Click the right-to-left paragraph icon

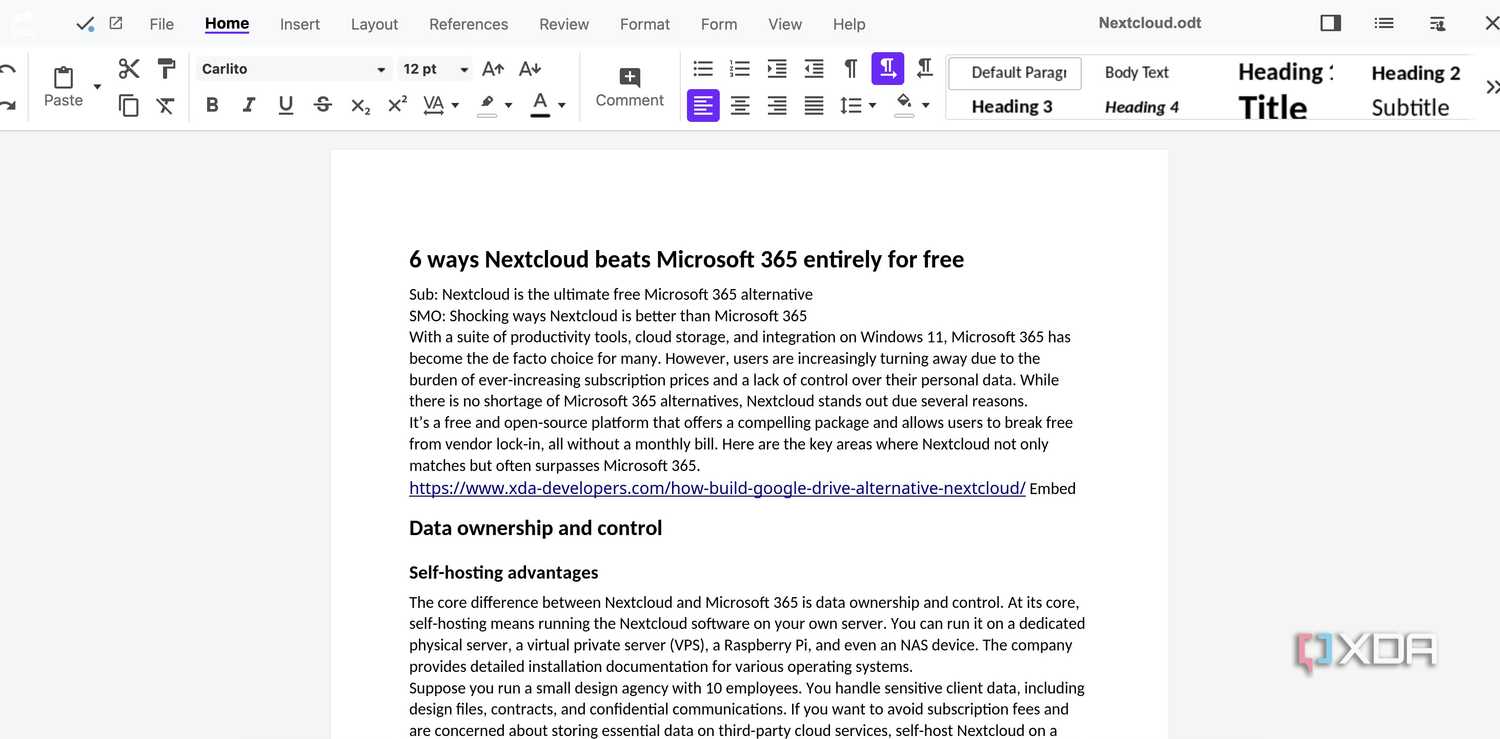925,68
